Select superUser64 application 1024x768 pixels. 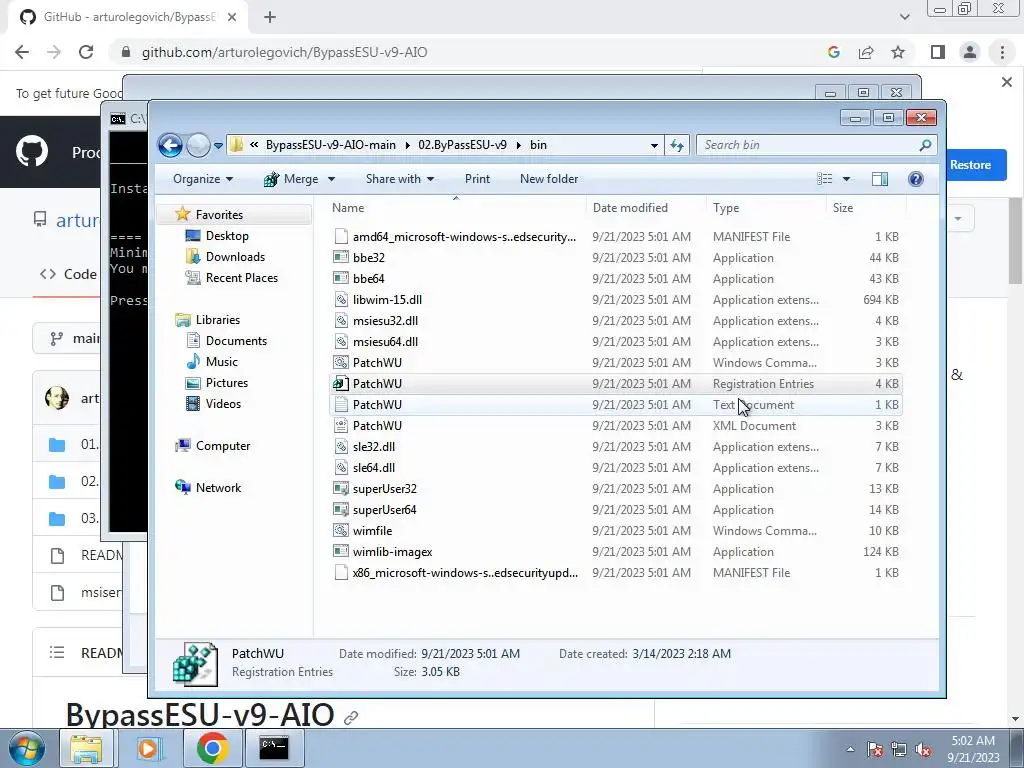(616, 509)
